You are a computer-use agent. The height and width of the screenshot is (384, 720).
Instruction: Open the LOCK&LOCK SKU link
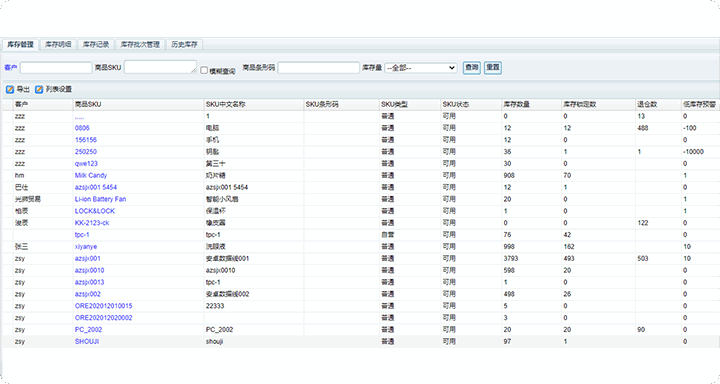(x=95, y=211)
